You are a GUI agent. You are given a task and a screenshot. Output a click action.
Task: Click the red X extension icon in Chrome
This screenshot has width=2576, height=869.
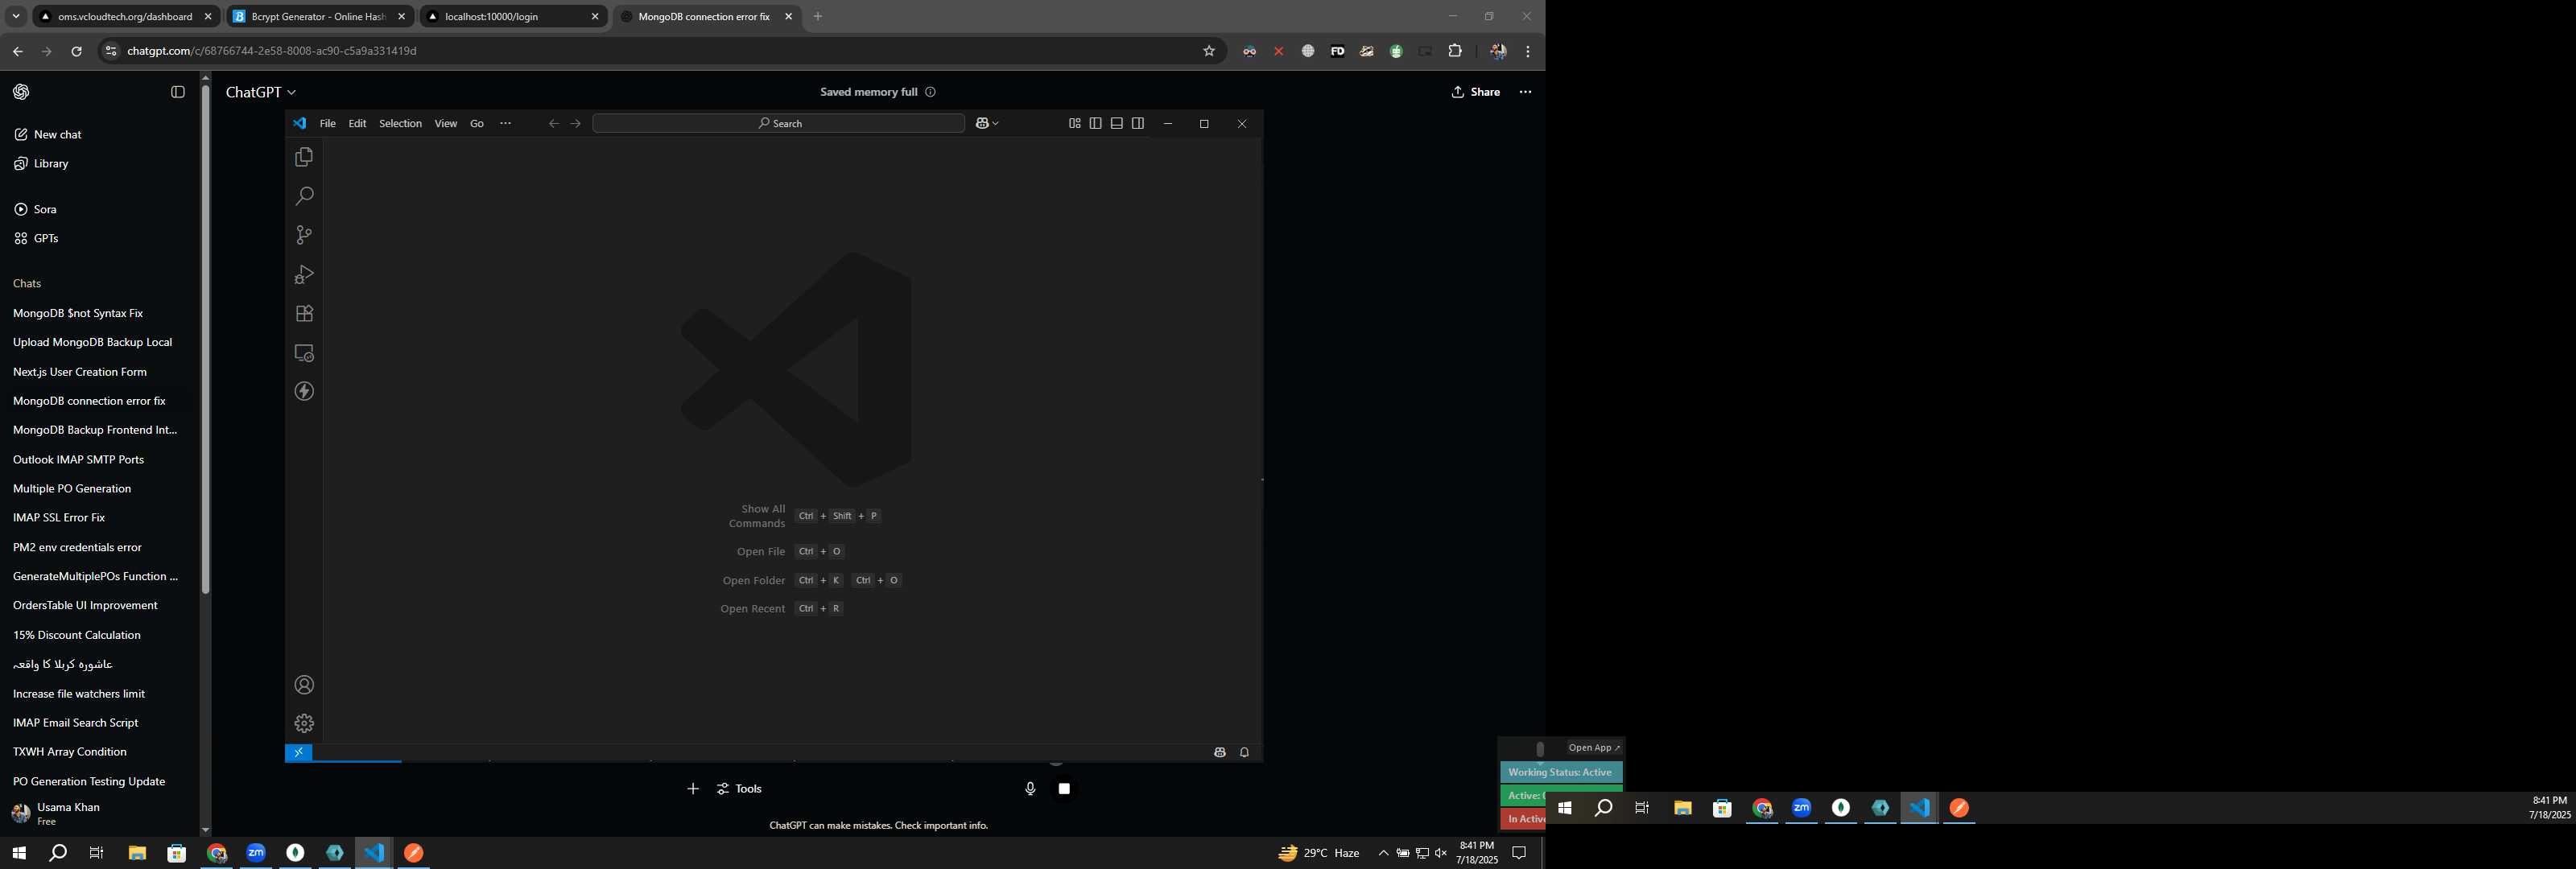pyautogui.click(x=1278, y=51)
